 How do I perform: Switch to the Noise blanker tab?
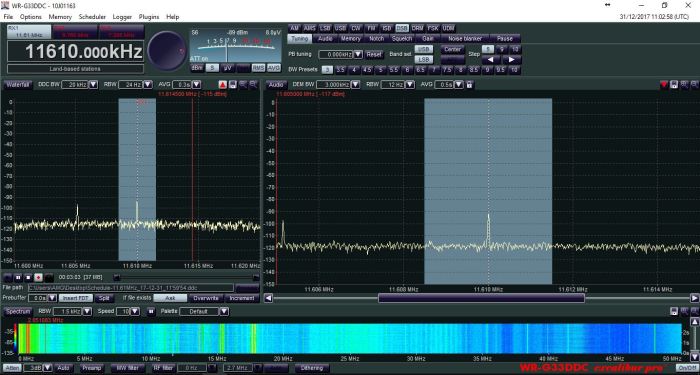point(465,39)
